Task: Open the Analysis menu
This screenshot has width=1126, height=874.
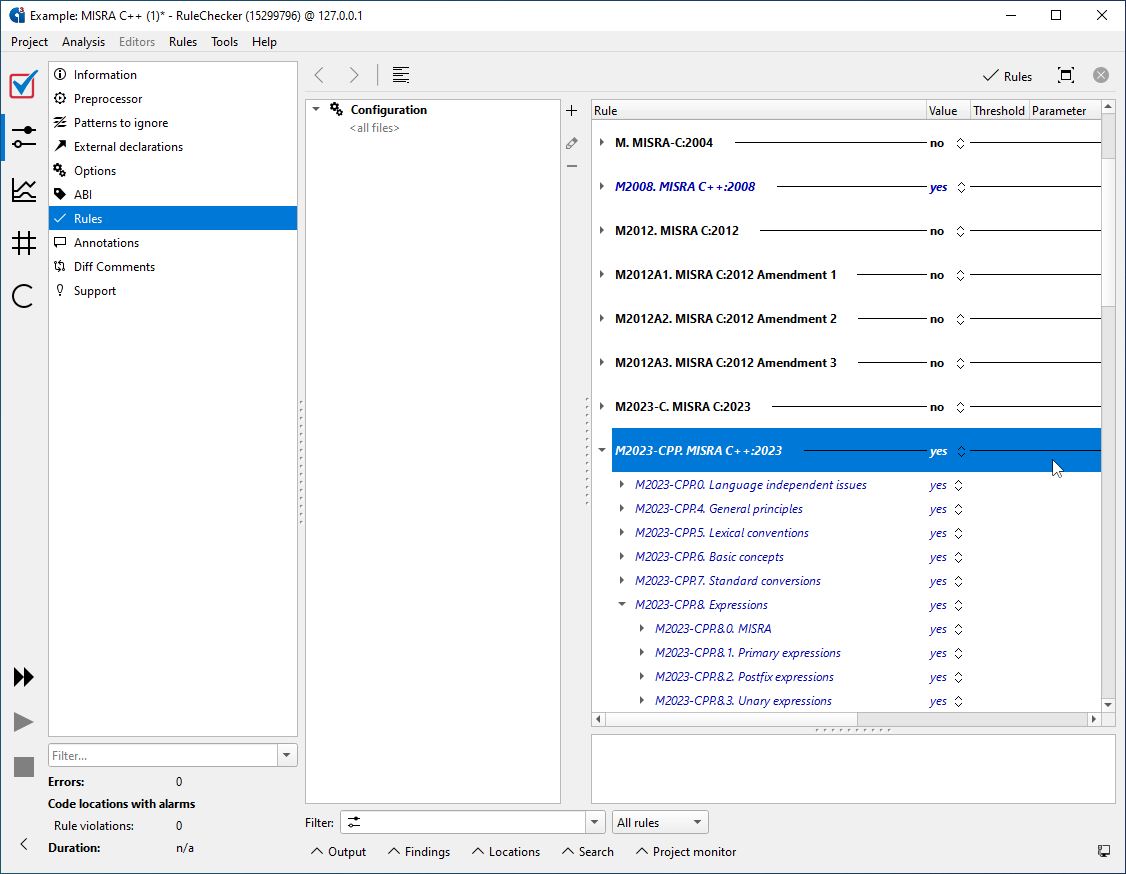Action: 83,42
